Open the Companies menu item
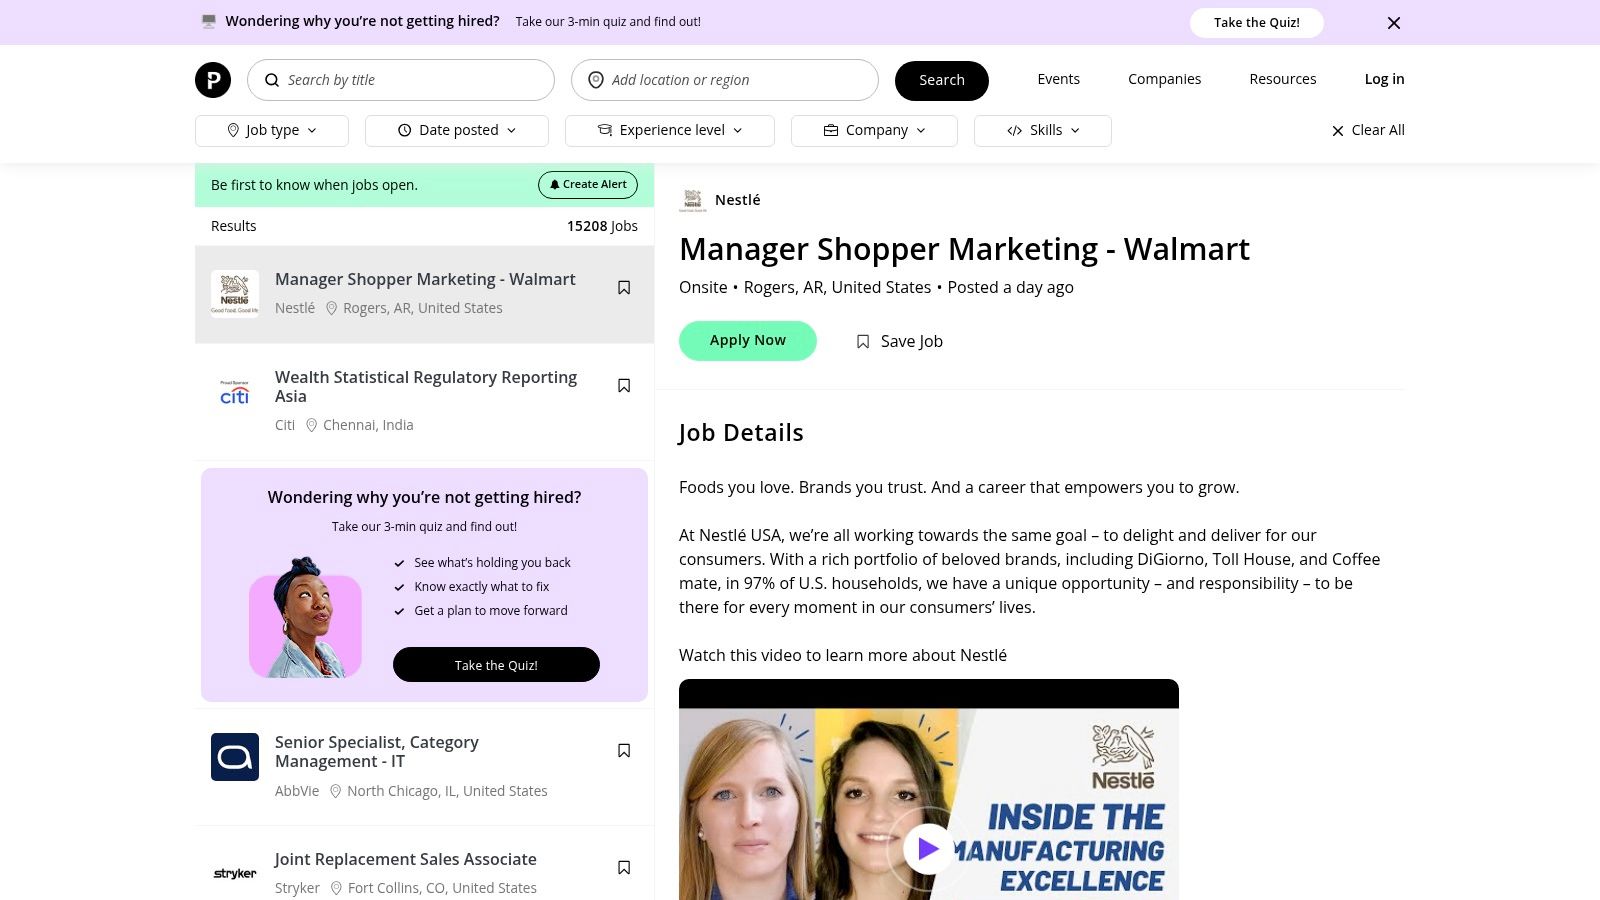 1164,79
